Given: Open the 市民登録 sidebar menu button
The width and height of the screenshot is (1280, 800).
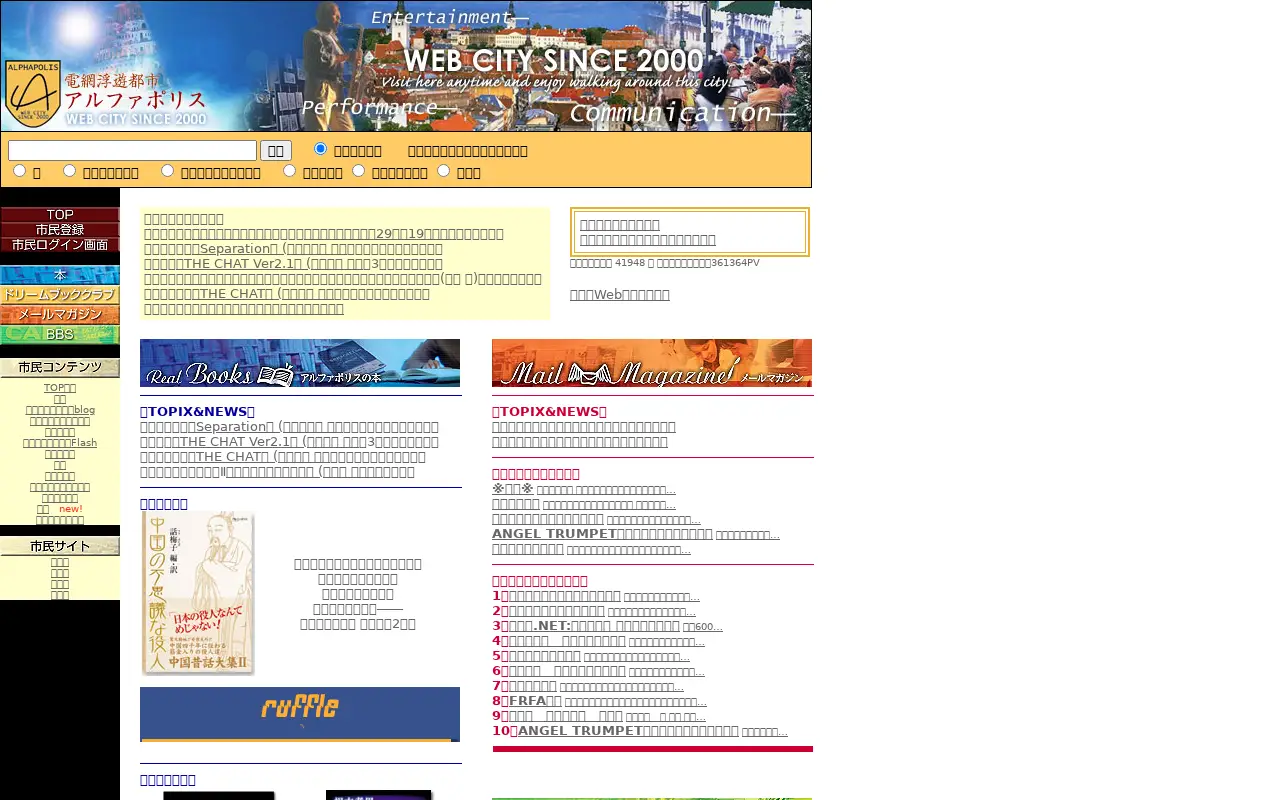Looking at the screenshot, I should (x=60, y=229).
